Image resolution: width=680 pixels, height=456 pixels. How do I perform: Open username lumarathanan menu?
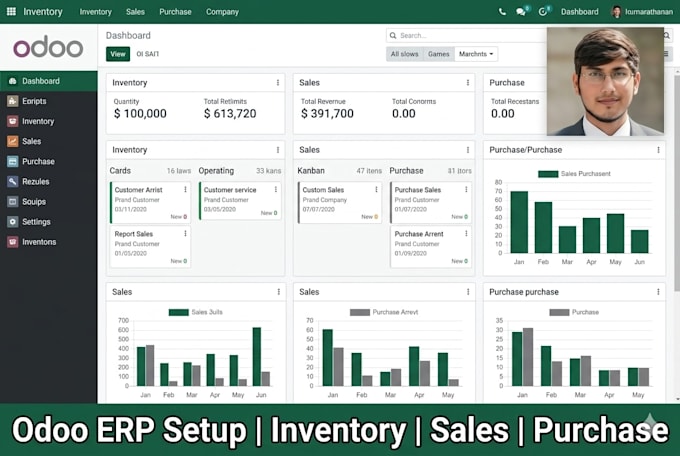click(x=649, y=12)
